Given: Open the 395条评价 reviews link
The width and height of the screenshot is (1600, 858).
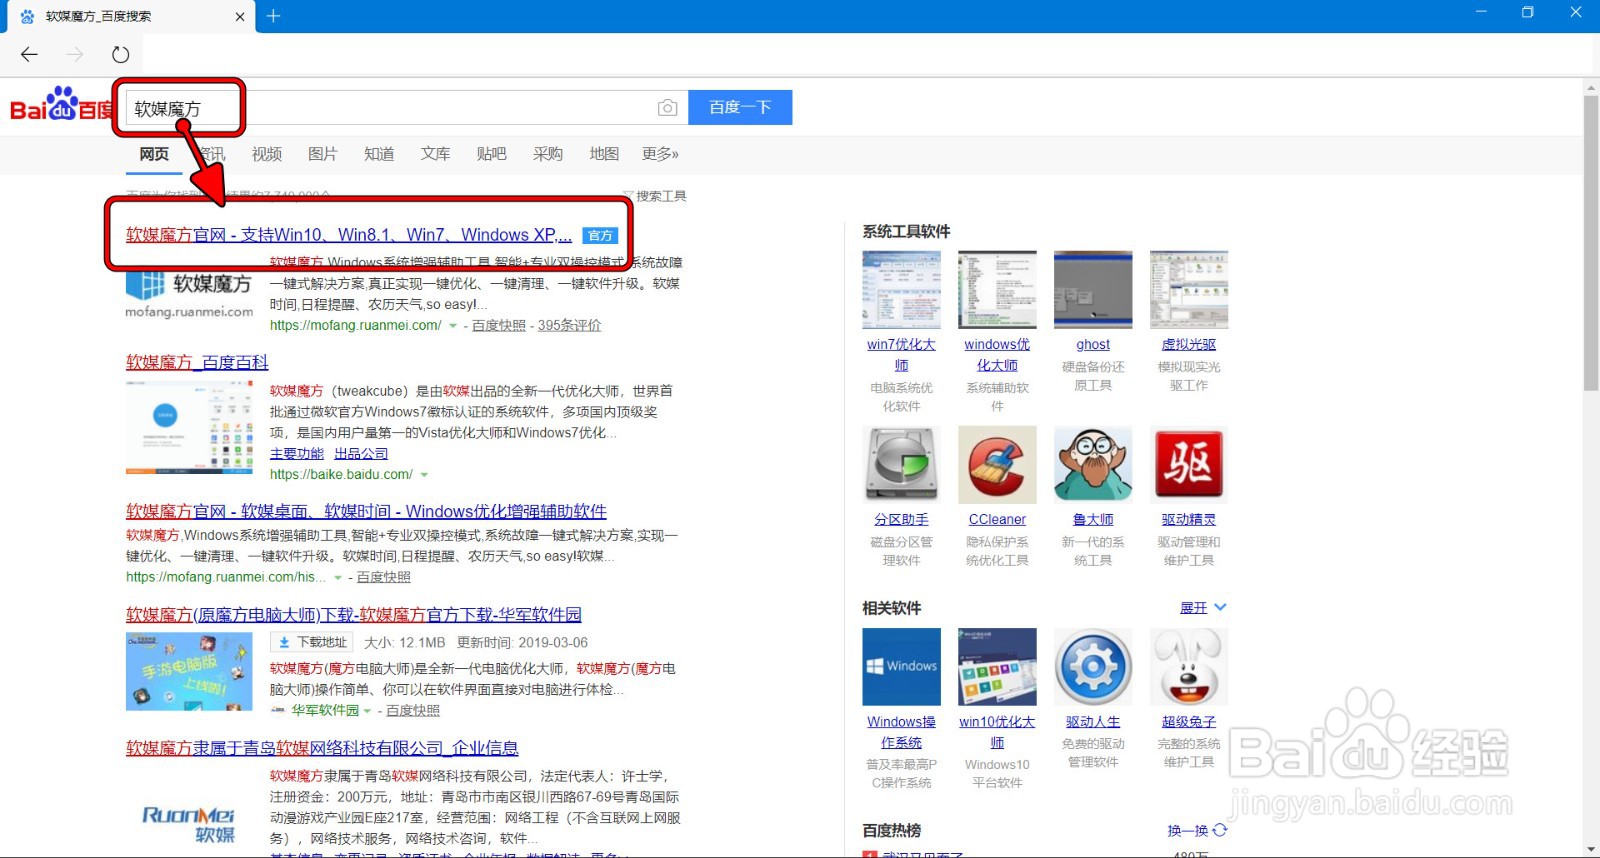Looking at the screenshot, I should click(x=569, y=326).
